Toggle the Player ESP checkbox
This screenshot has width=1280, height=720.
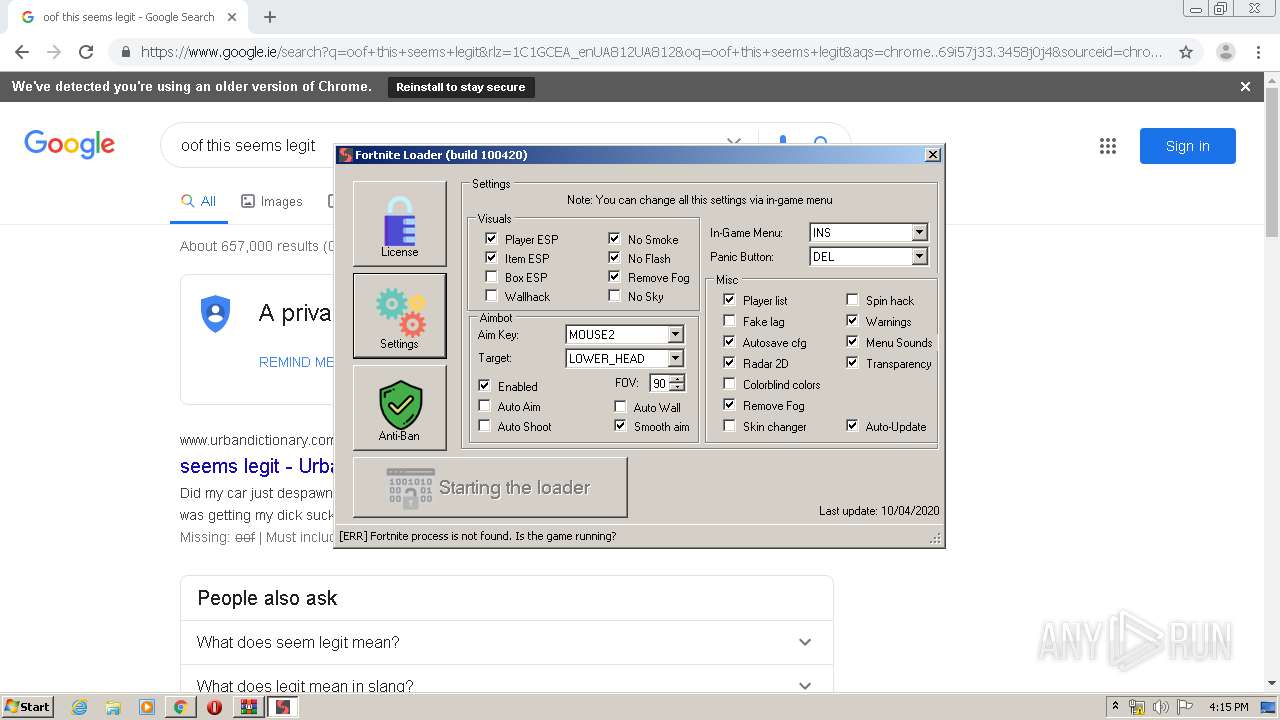coord(491,239)
